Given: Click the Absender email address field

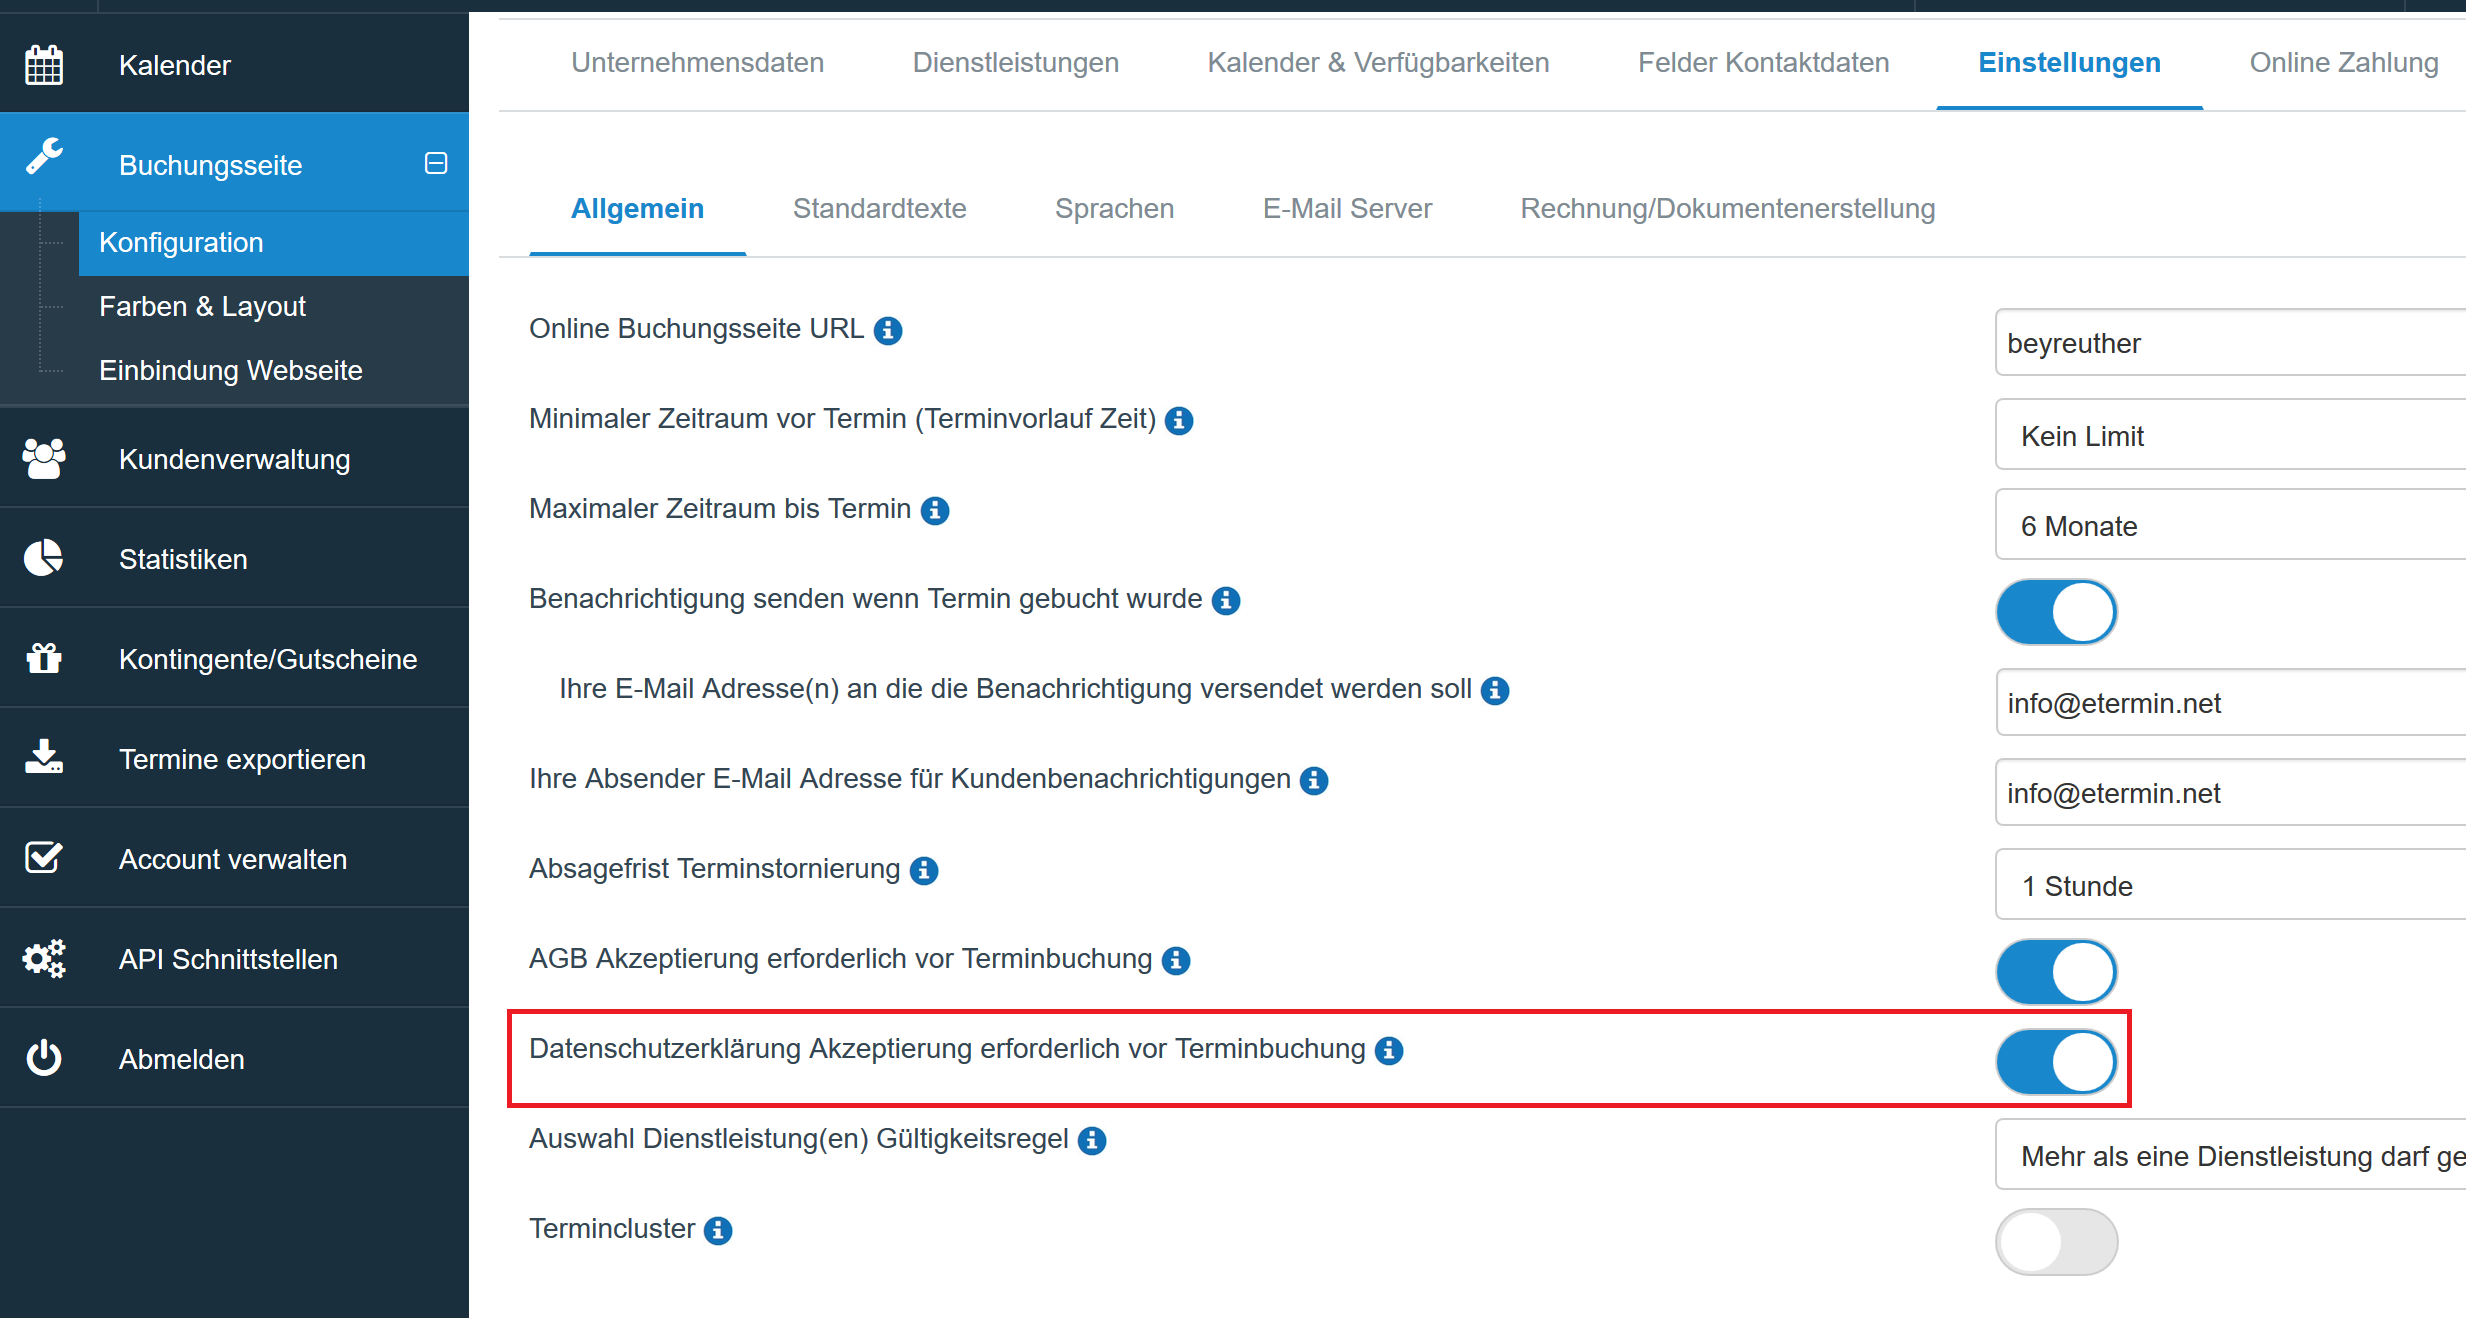Looking at the screenshot, I should [x=2231, y=792].
